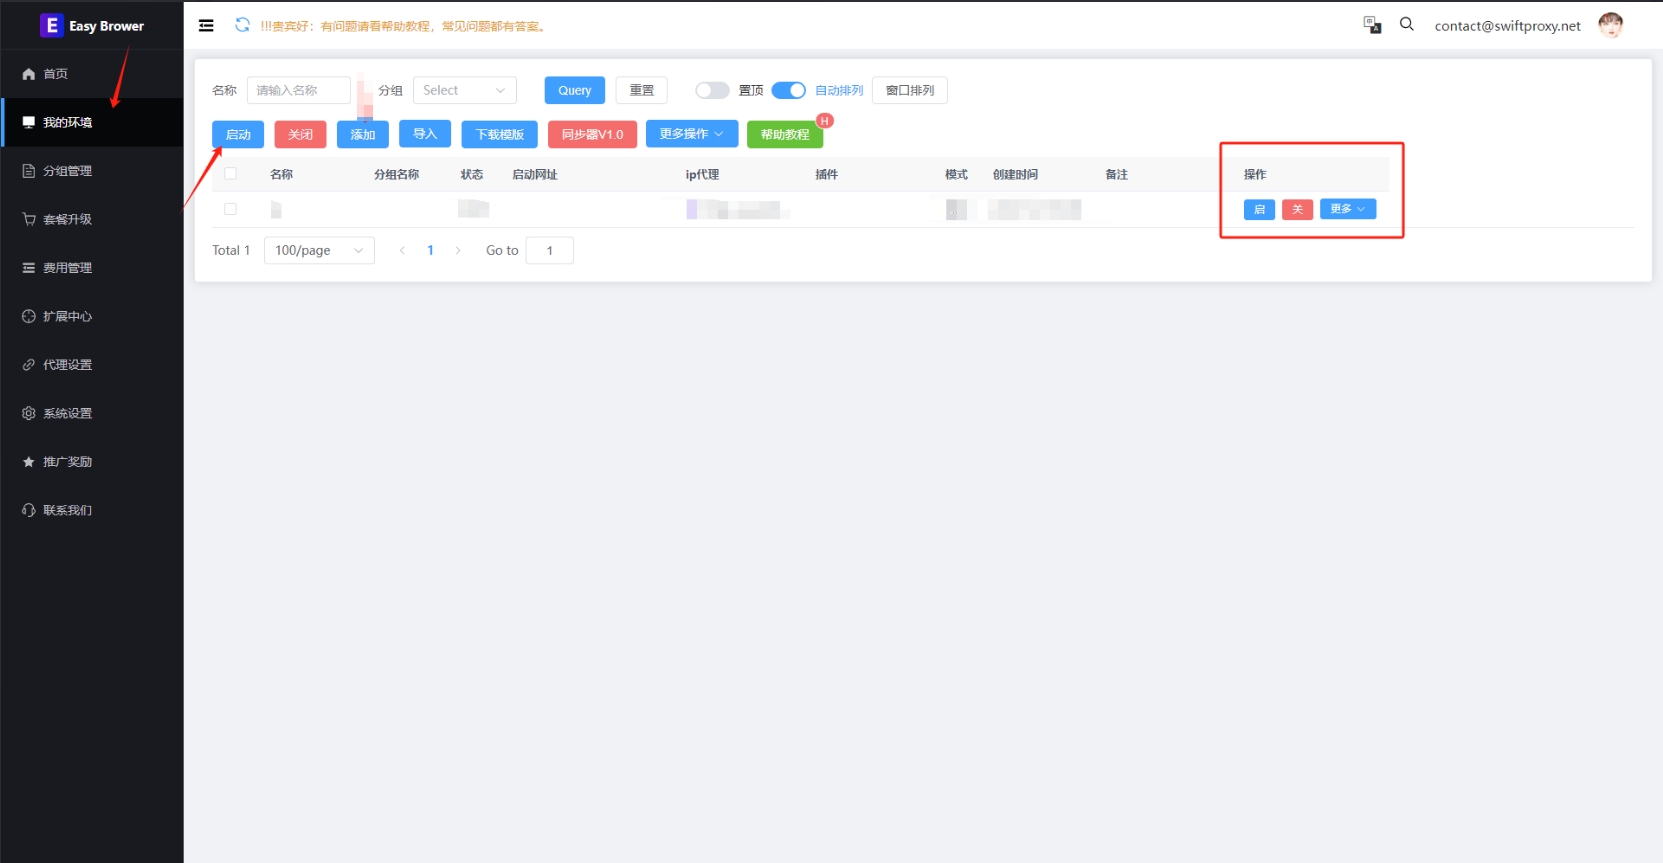1663x863 pixels.
Task: Click the green 帮助教程 button
Action: (784, 134)
